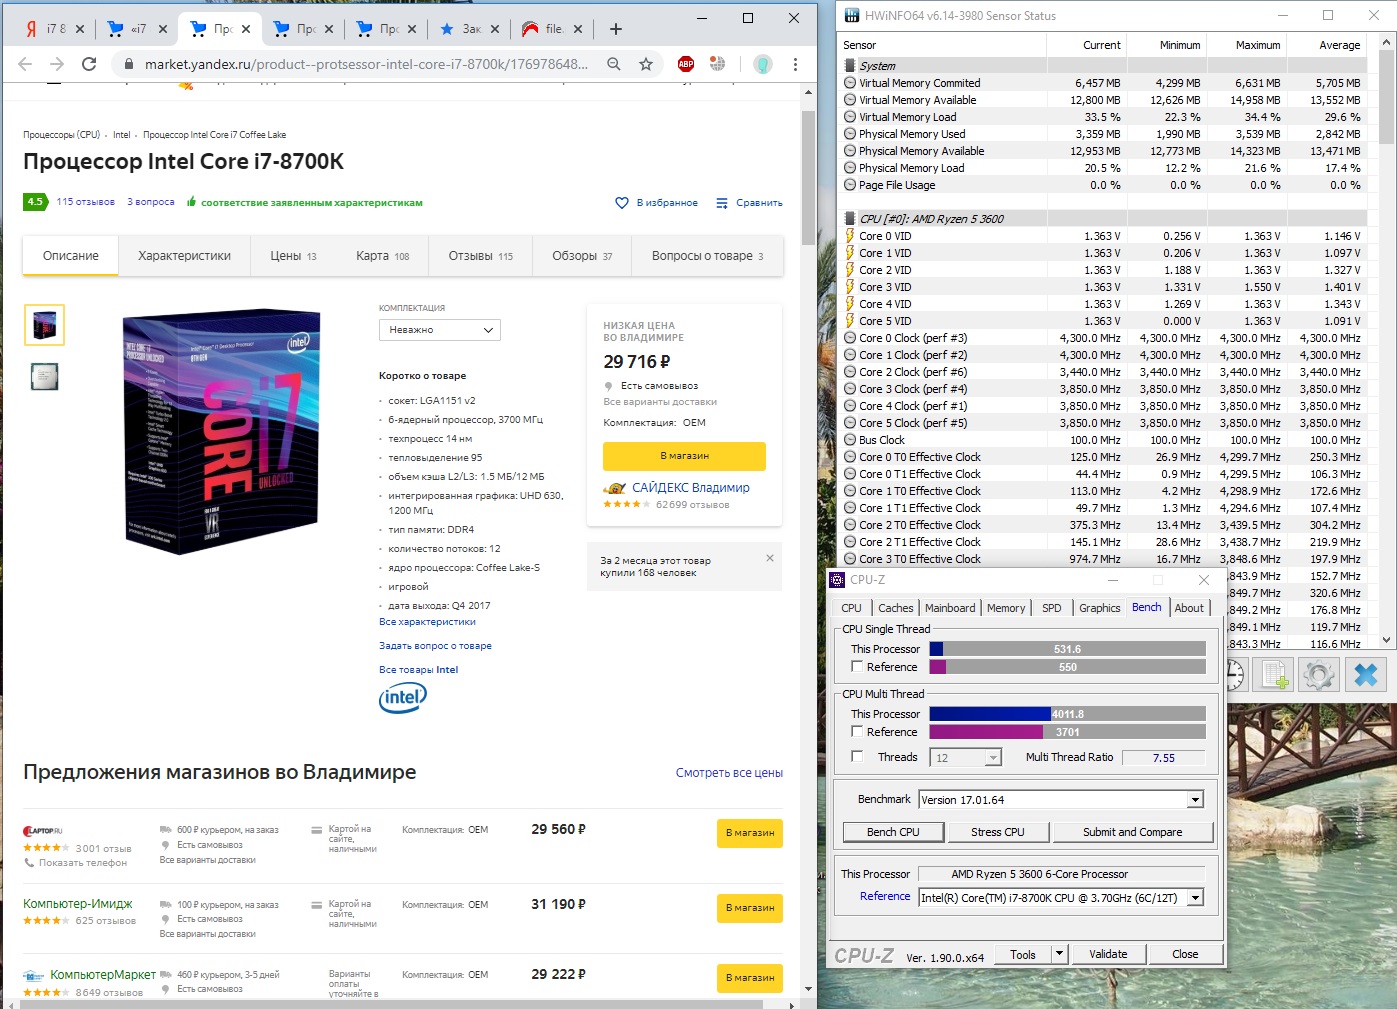Switch to the Memory tab in CPU-Z
This screenshot has width=1397, height=1009.
click(1006, 608)
